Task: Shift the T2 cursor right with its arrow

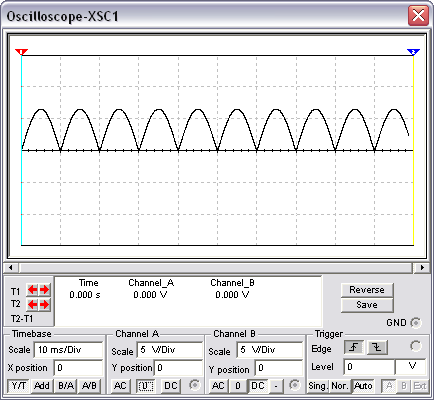Action: click(44, 305)
